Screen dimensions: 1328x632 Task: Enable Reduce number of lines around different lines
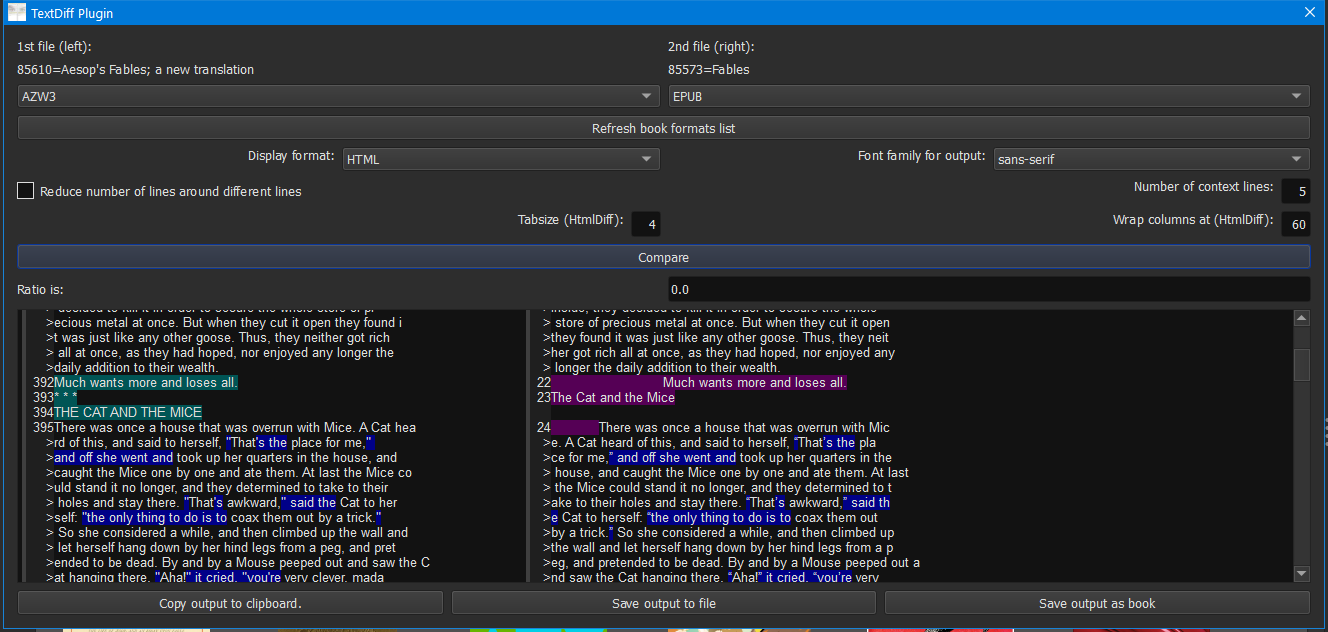pos(26,191)
